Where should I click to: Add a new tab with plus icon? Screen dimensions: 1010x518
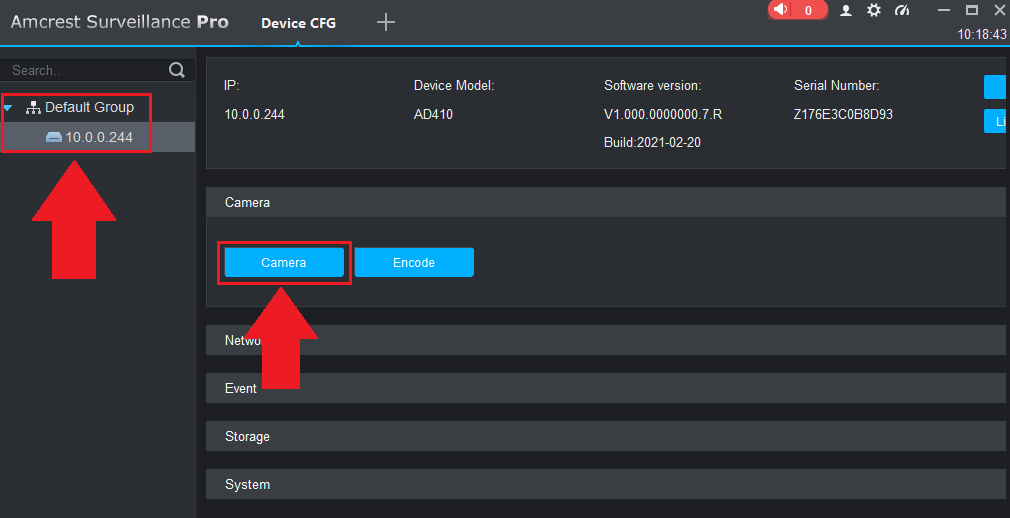385,22
